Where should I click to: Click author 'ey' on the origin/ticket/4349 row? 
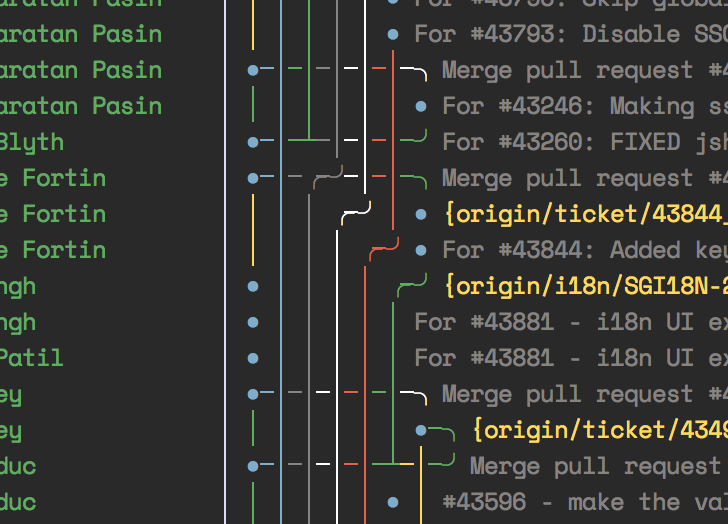(x=11, y=432)
